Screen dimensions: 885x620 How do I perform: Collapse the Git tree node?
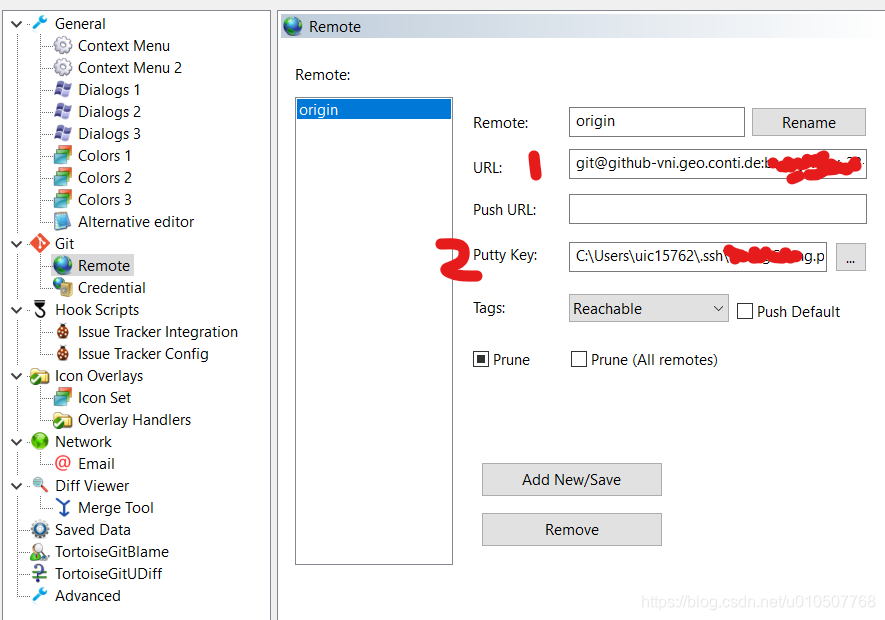click(x=16, y=244)
